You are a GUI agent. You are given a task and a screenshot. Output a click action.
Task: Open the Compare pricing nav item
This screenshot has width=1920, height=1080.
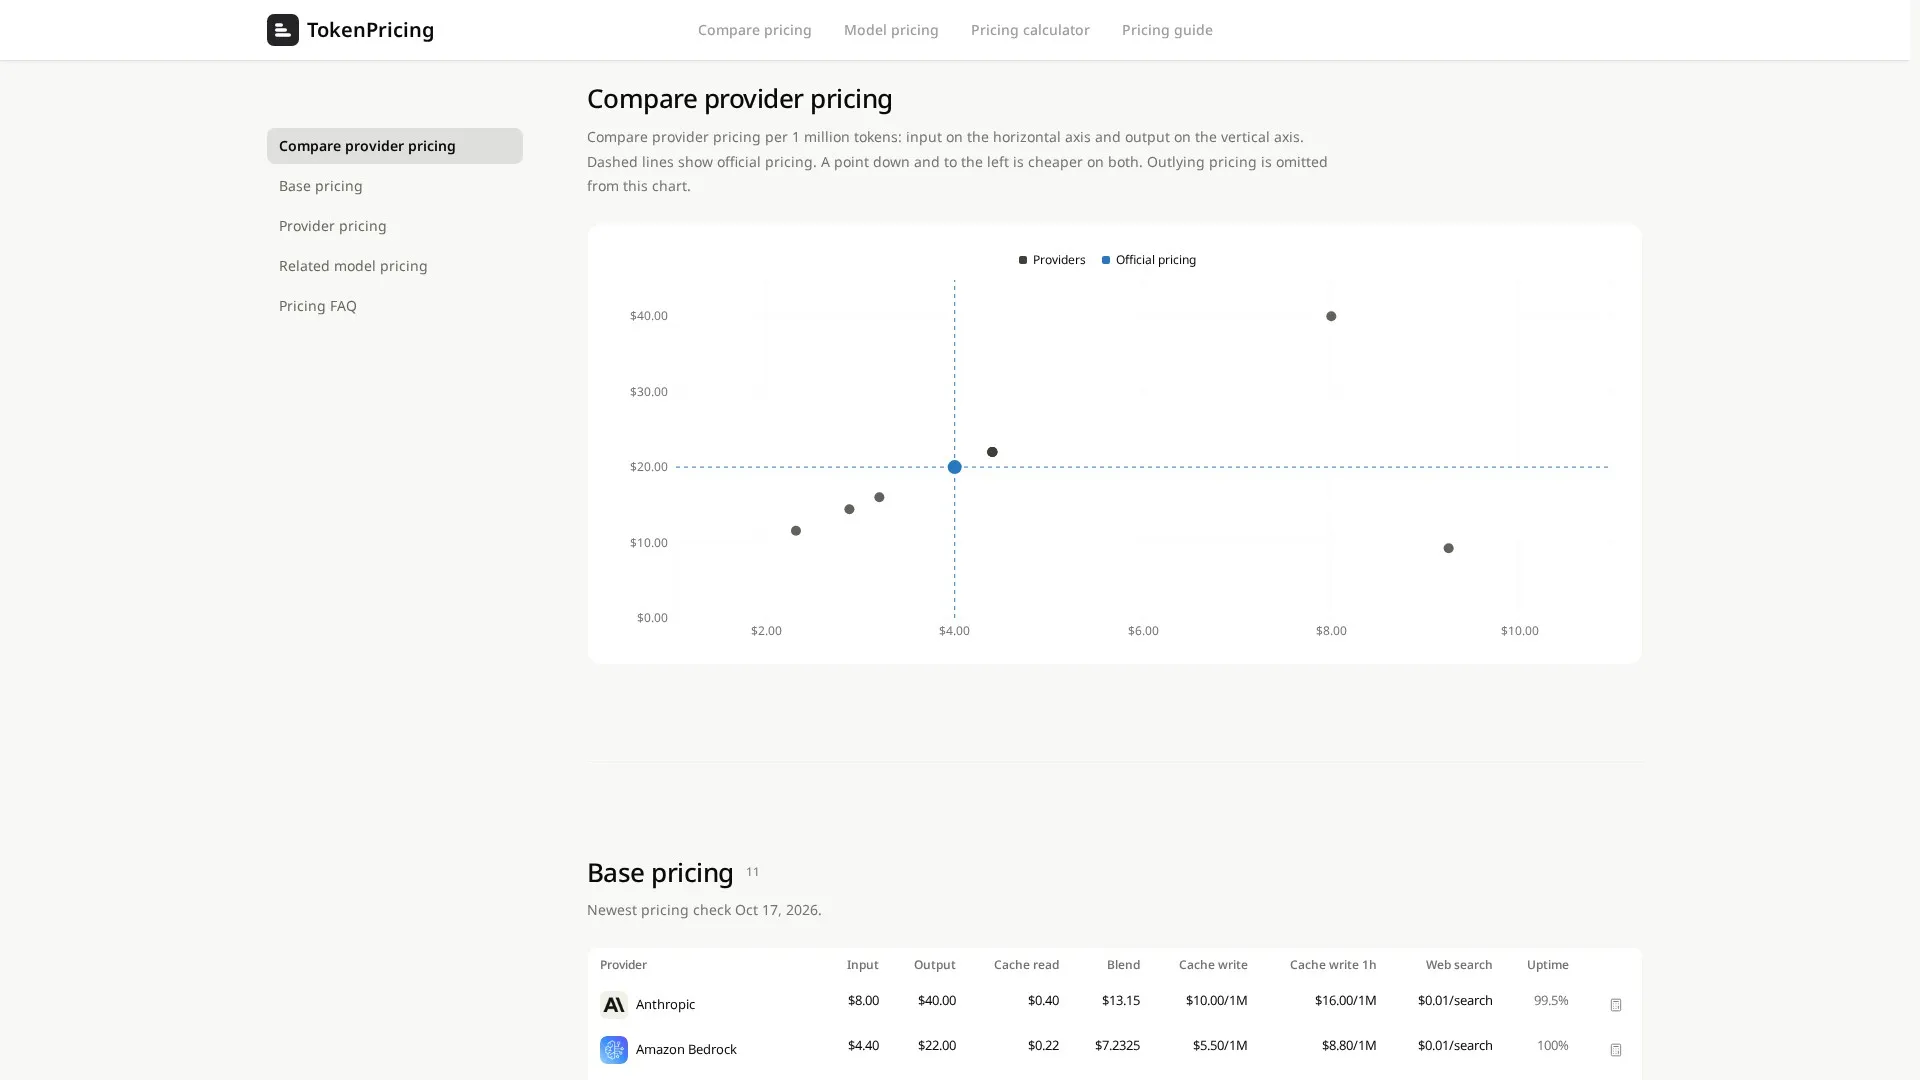tap(754, 30)
